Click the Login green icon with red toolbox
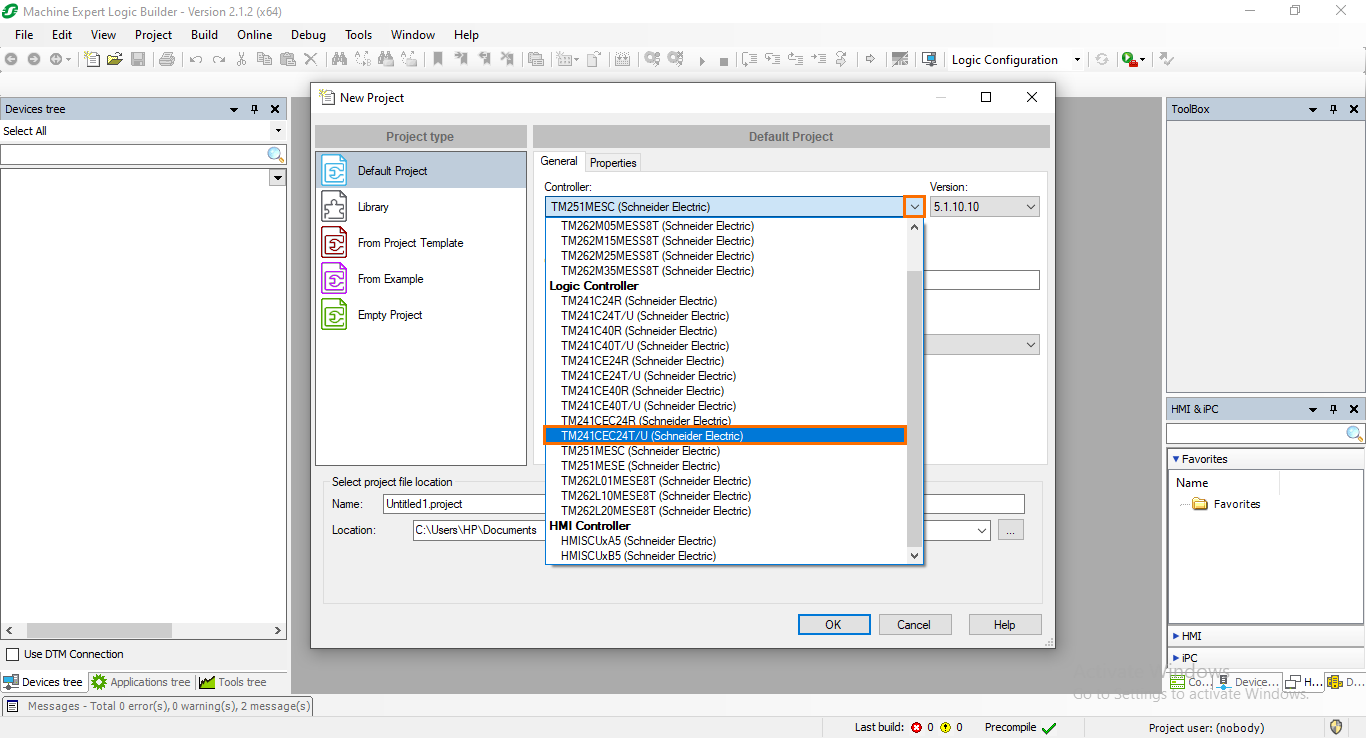 [1130, 59]
